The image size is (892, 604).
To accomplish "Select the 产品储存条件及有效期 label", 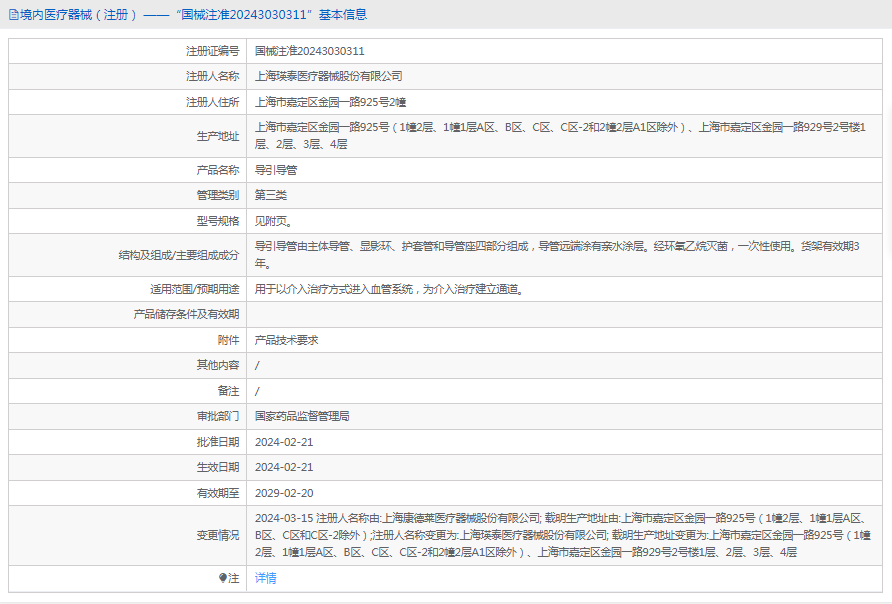I will click(x=187, y=315).
